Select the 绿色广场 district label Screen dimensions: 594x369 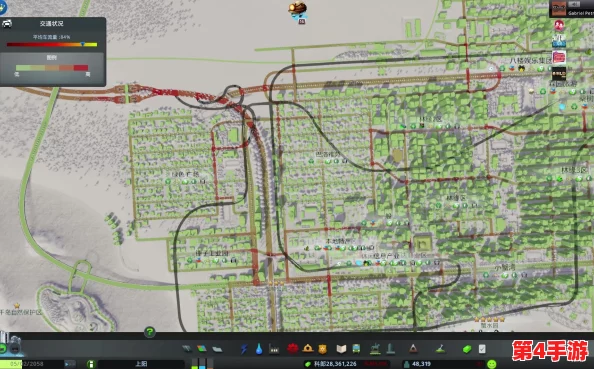pos(185,174)
